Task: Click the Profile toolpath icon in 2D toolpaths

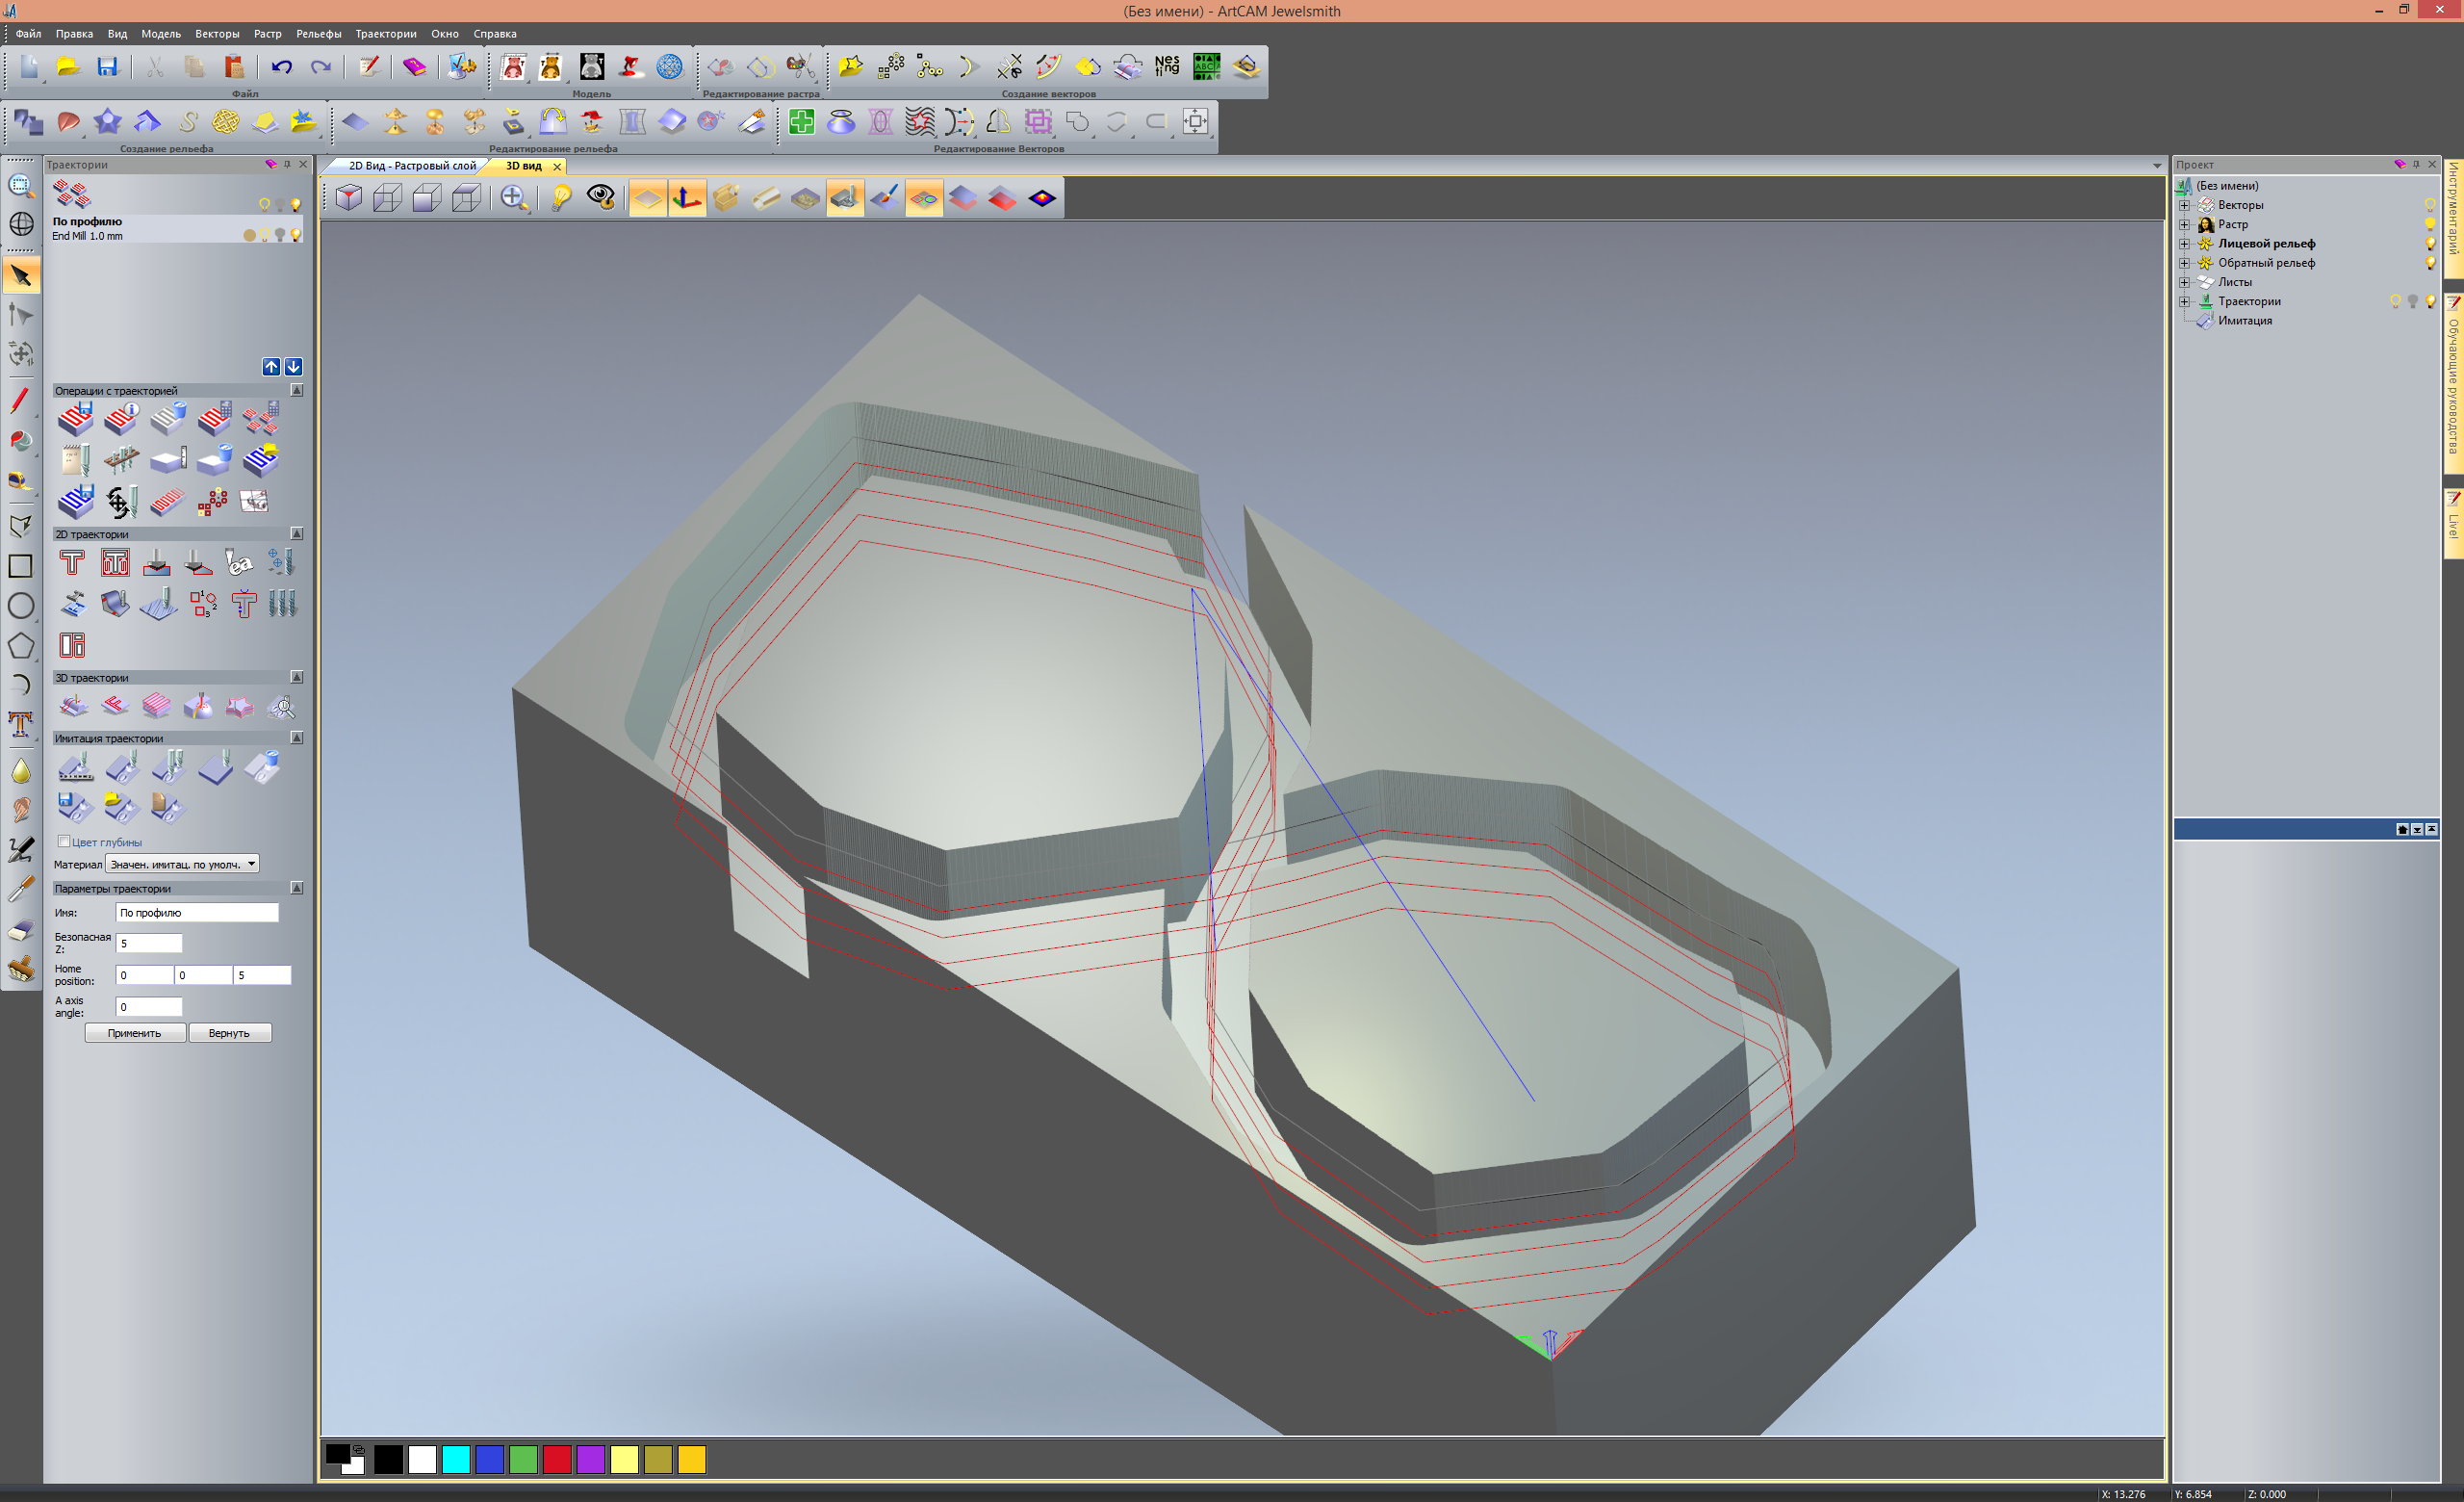Action: click(x=72, y=563)
